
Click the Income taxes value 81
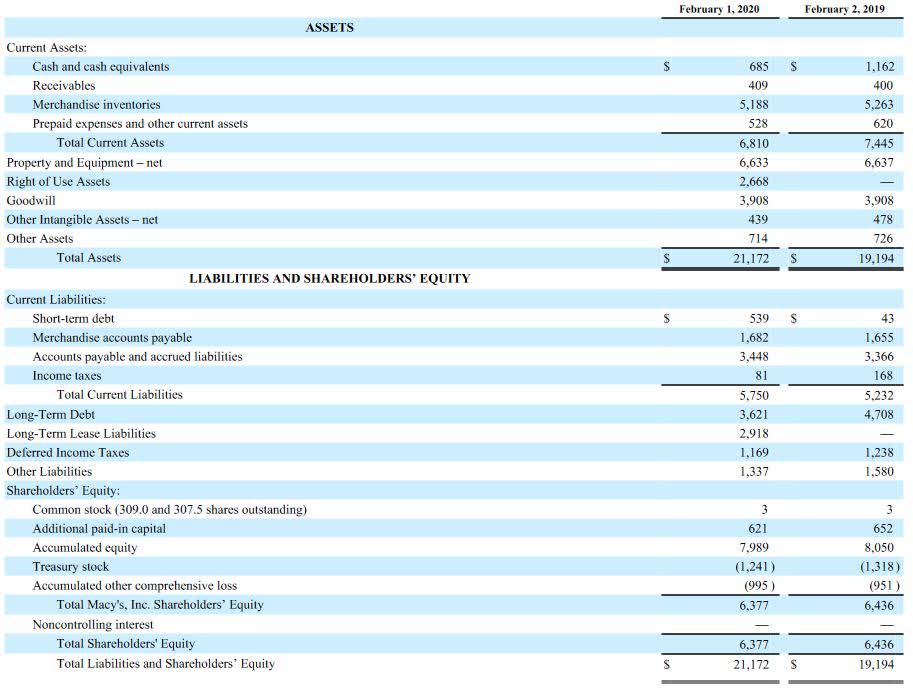pos(762,375)
